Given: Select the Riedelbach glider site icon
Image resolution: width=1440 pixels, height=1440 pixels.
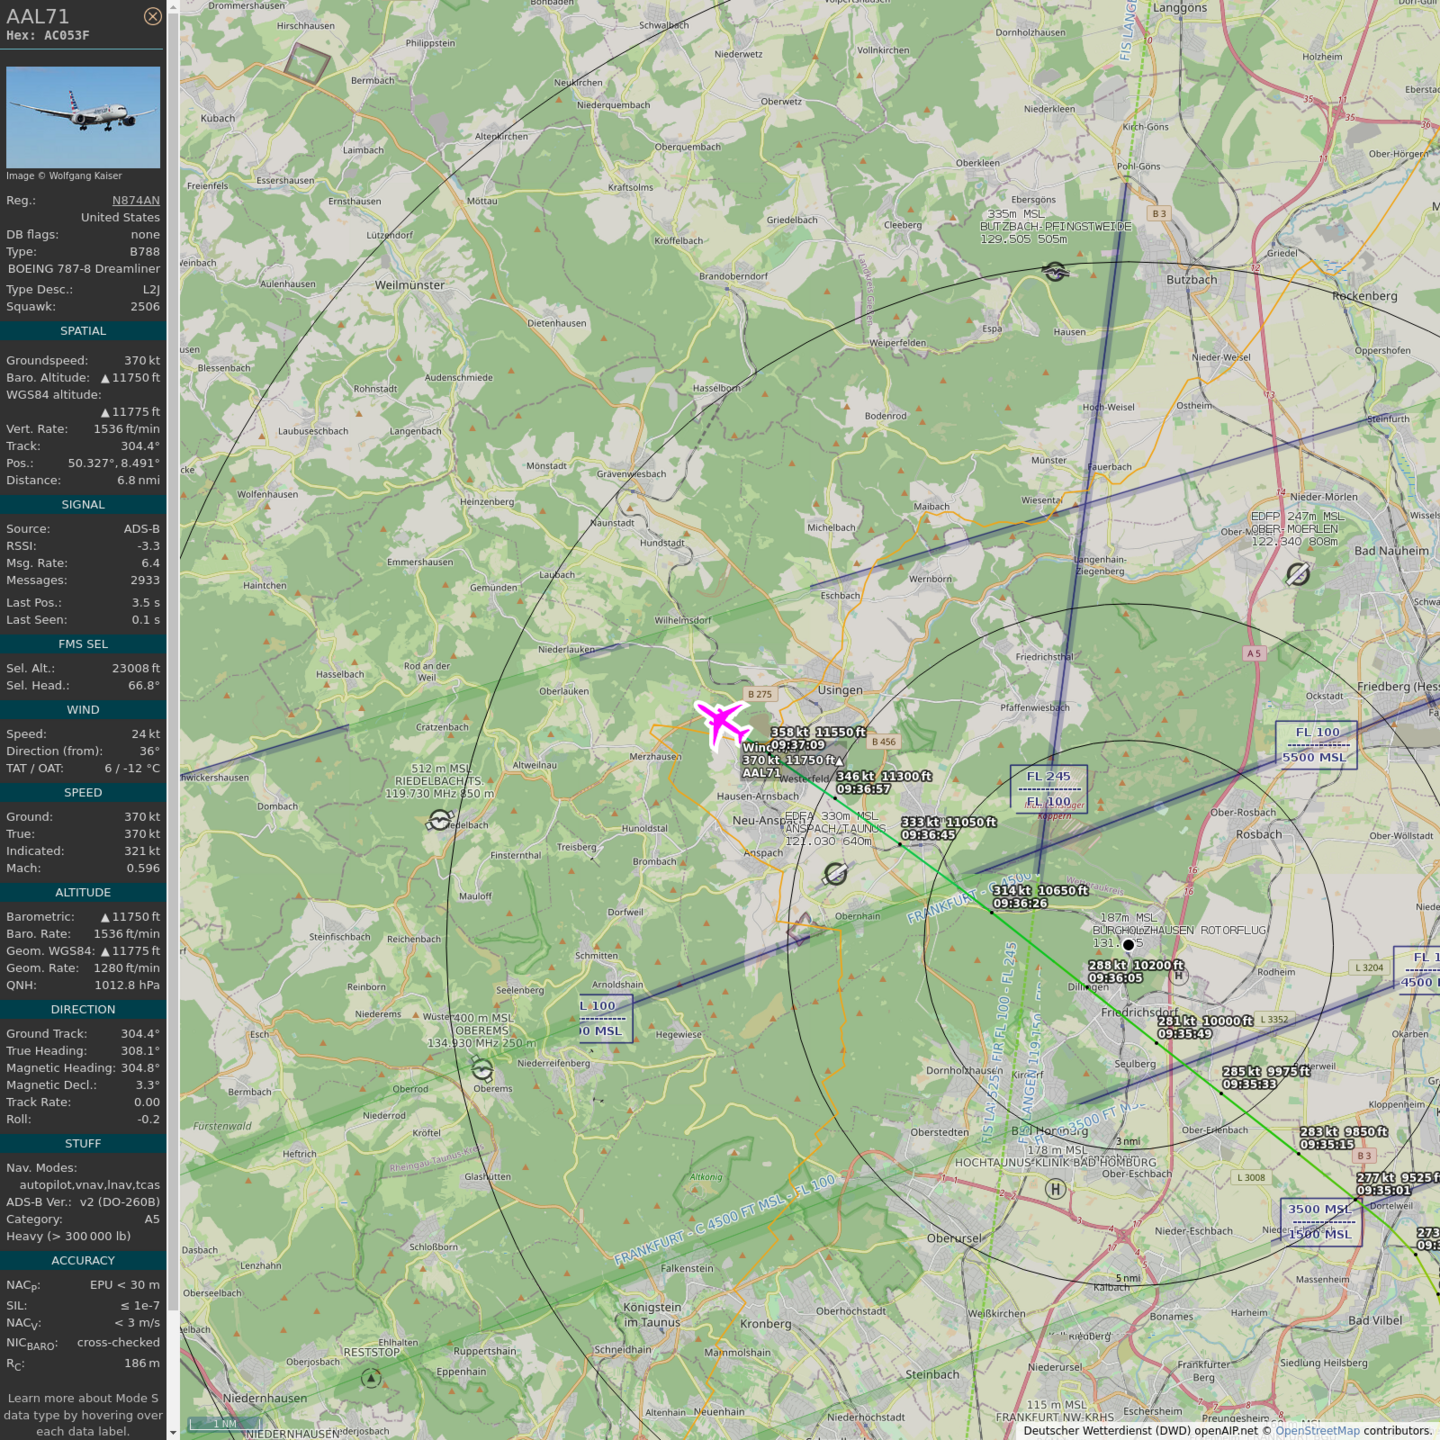Looking at the screenshot, I should tap(440, 821).
